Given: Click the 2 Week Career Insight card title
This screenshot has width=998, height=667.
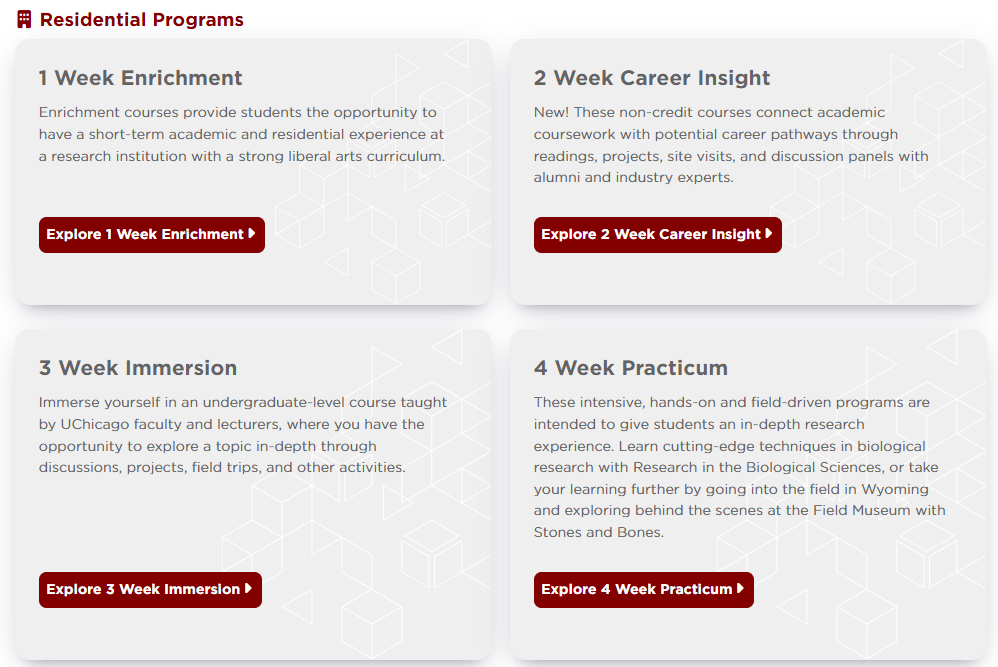Looking at the screenshot, I should pyautogui.click(x=652, y=78).
